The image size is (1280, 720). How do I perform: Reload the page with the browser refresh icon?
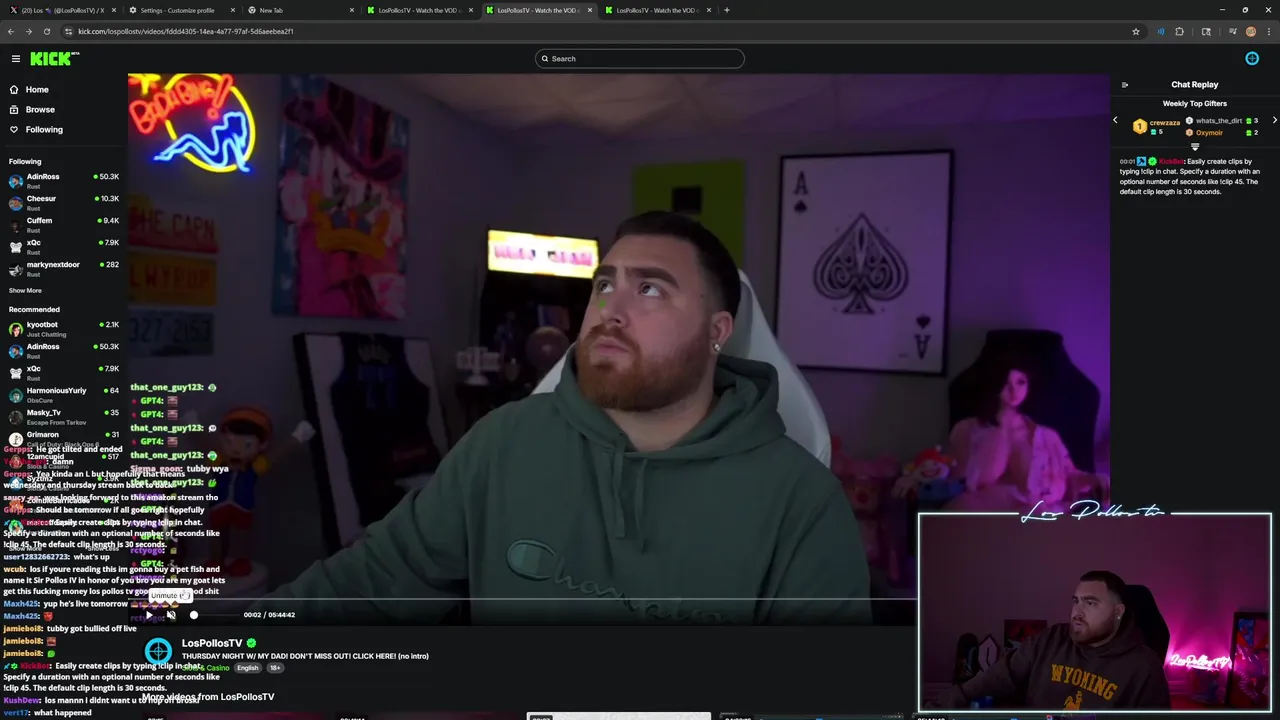[46, 31]
